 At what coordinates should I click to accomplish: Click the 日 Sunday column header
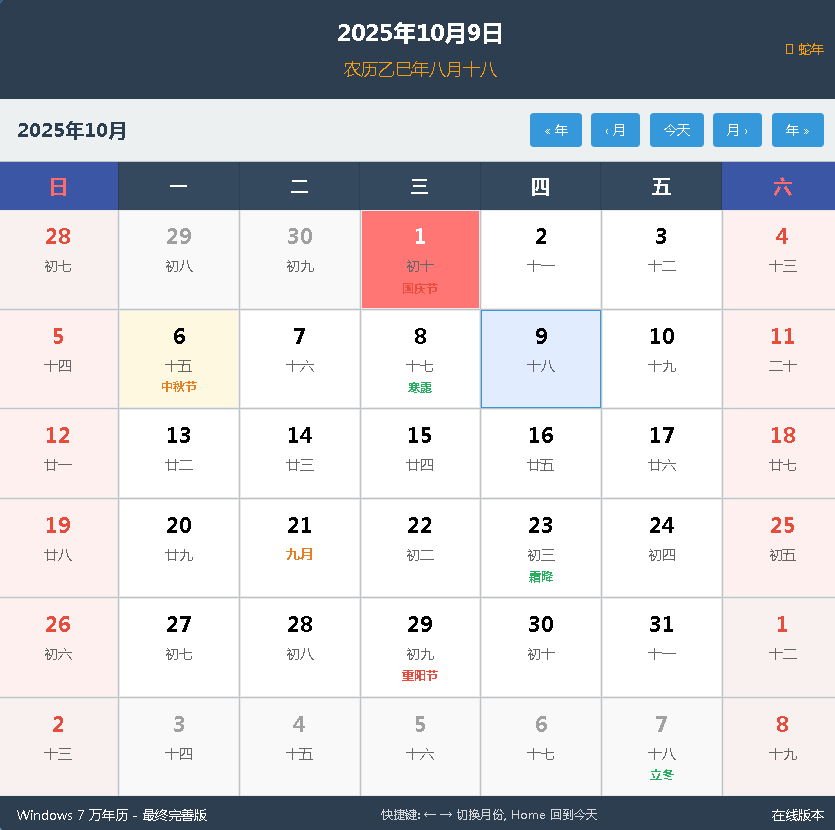(x=59, y=187)
